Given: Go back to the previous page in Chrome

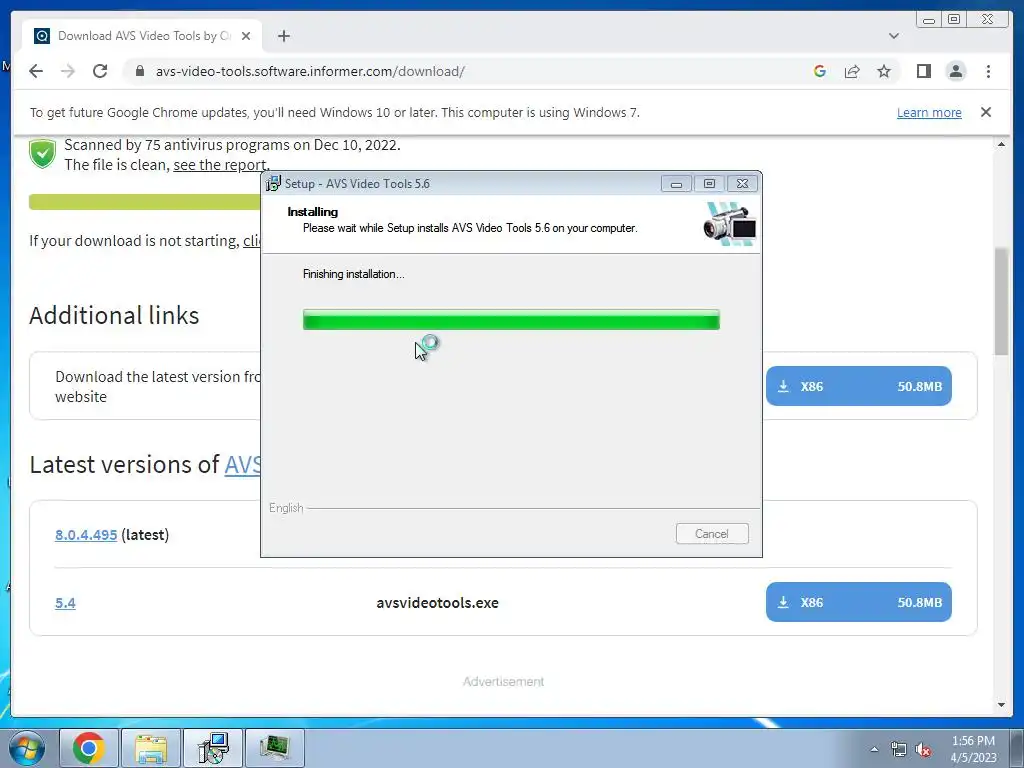Looking at the screenshot, I should [36, 71].
